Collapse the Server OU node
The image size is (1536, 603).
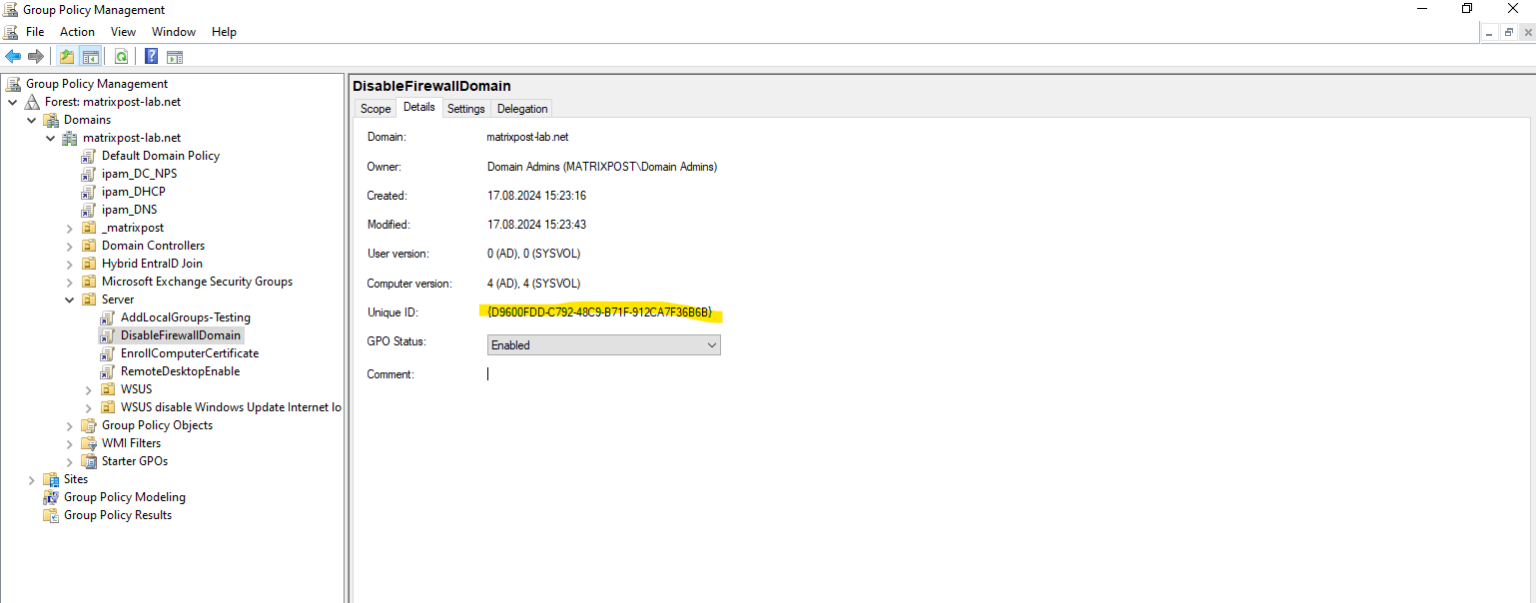70,300
